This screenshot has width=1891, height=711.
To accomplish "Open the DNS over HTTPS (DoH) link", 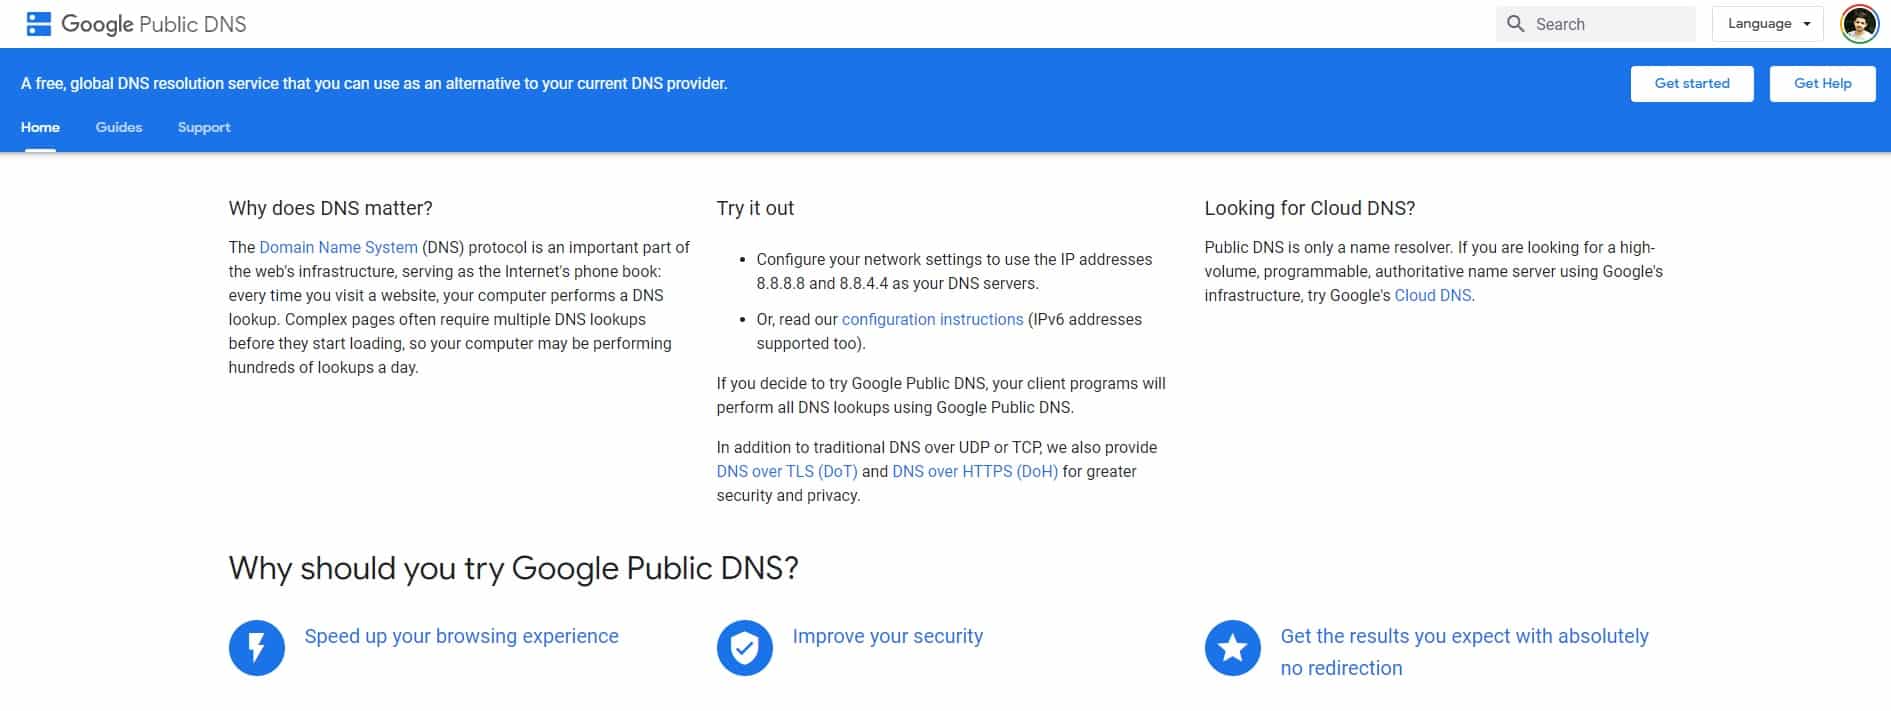I will tap(975, 471).
